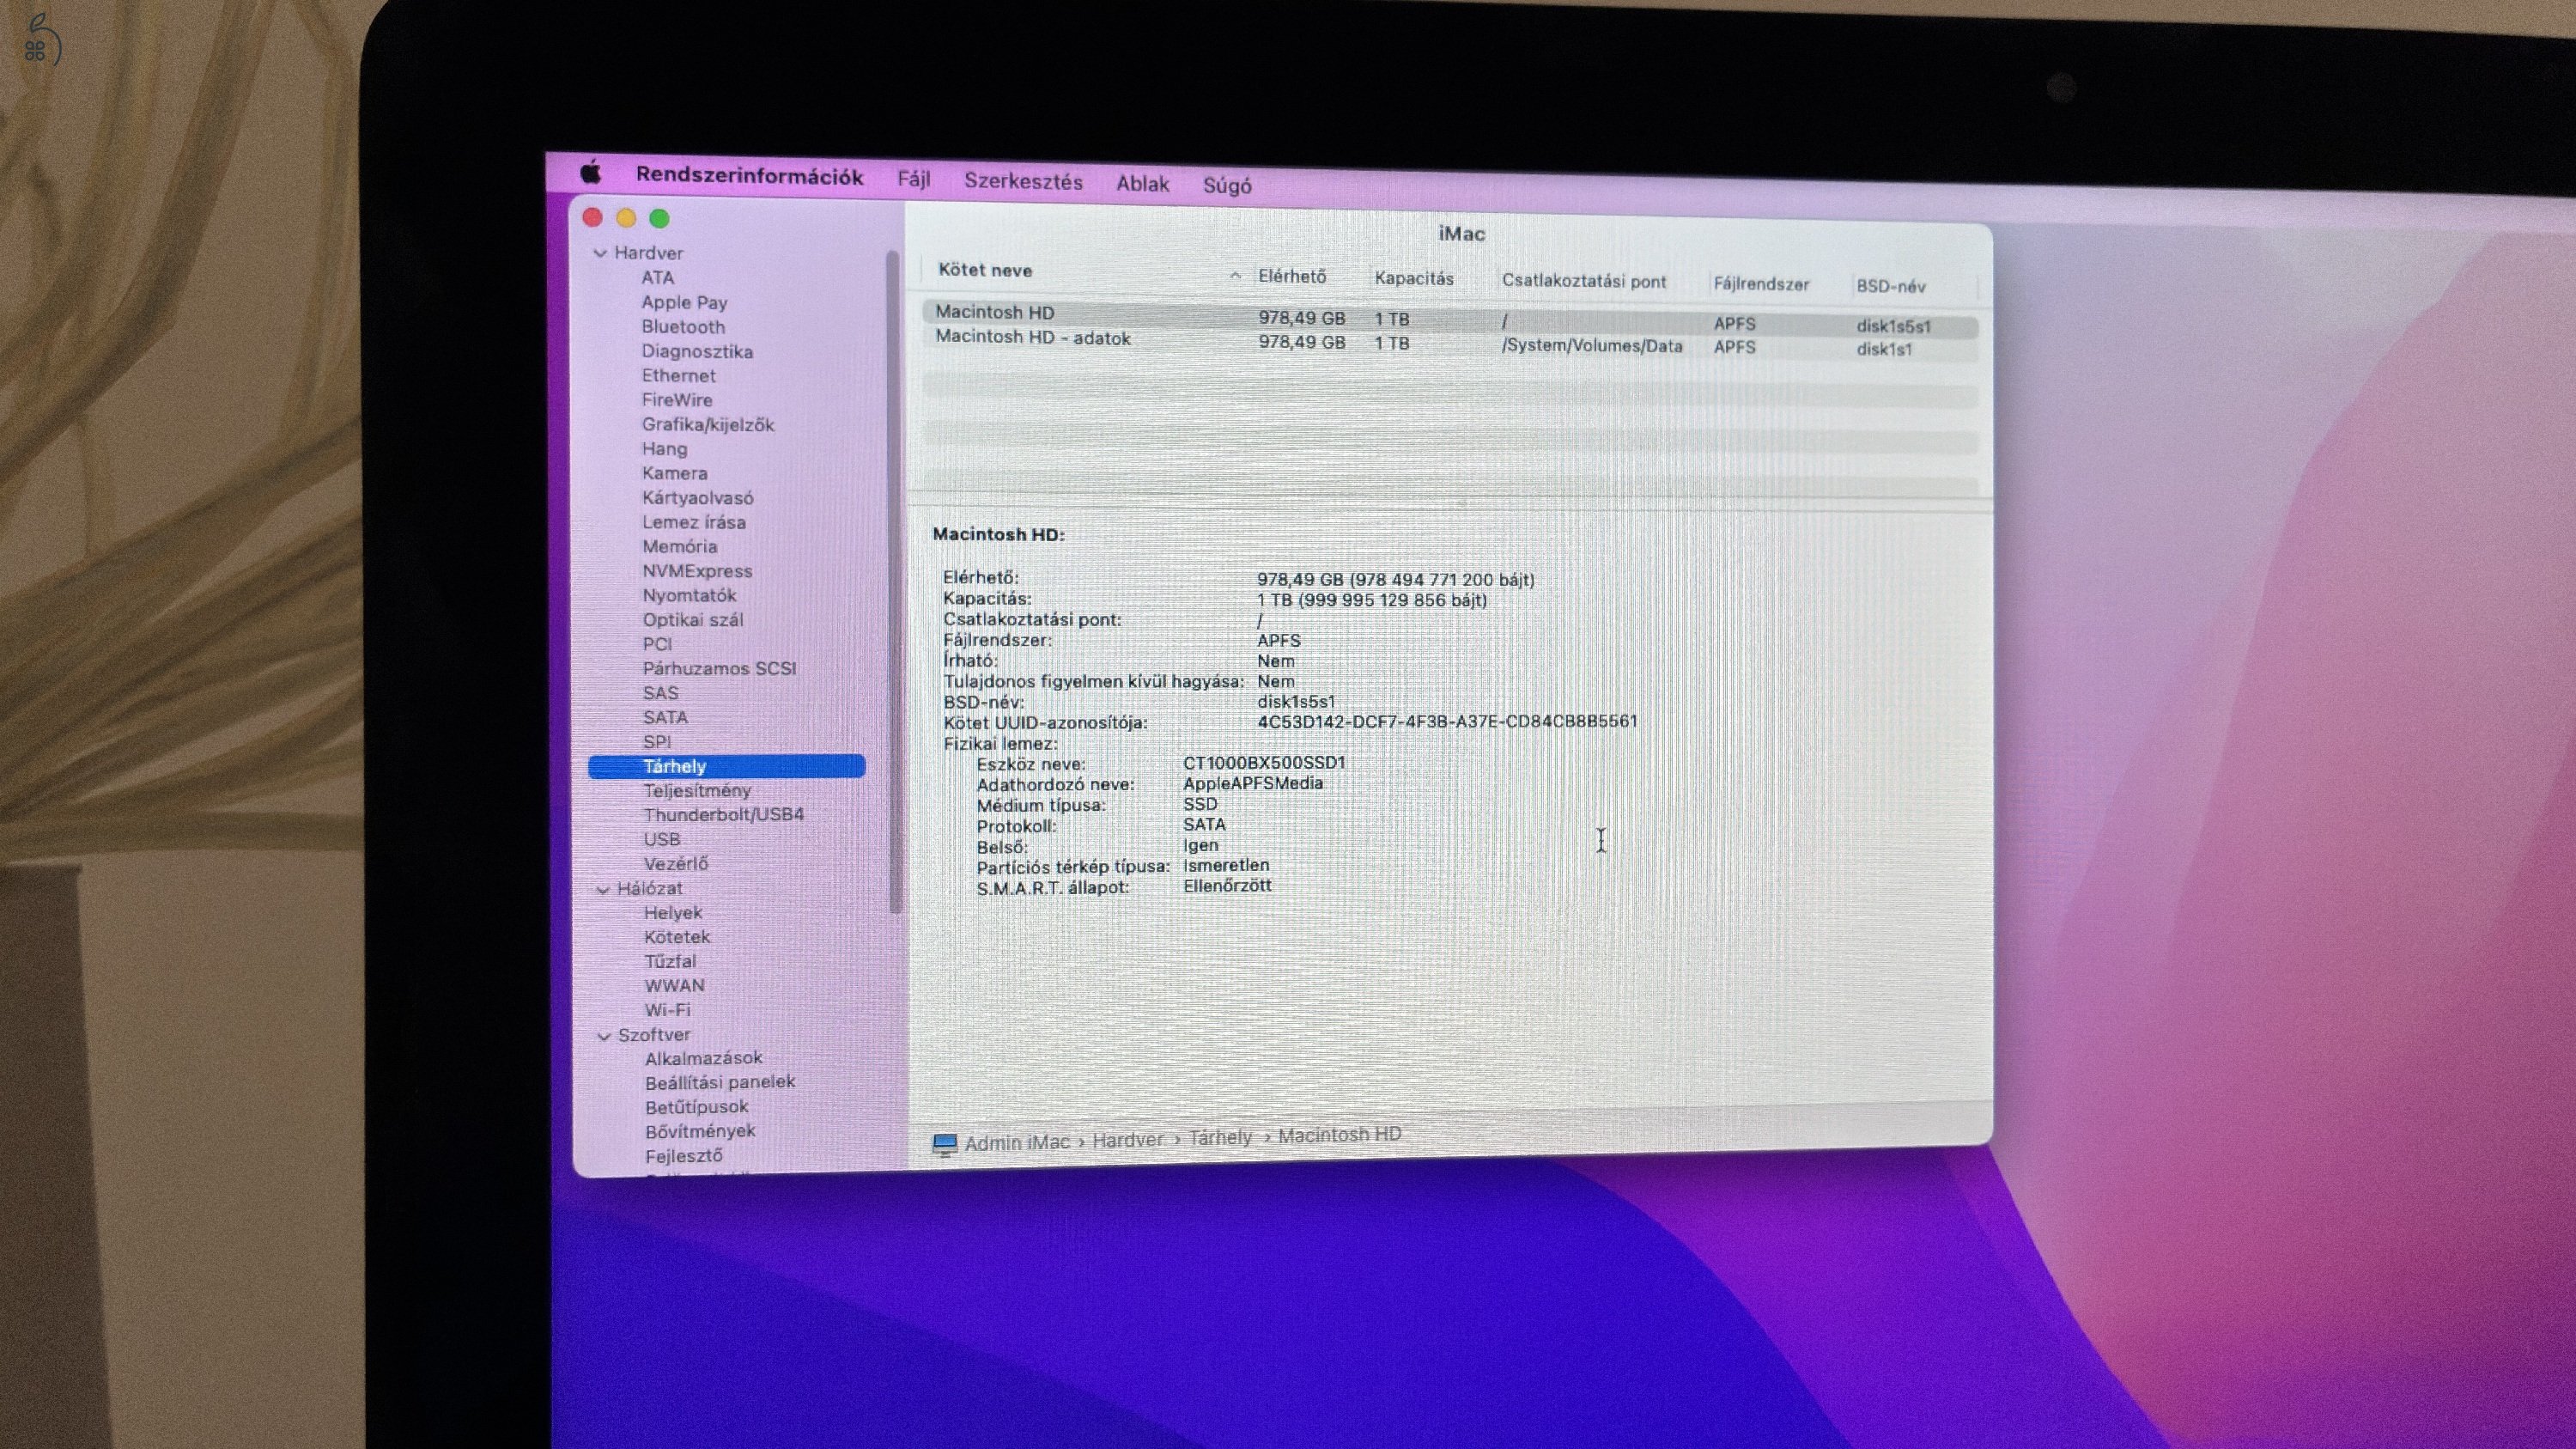Select Wi-Fi in the sidebar

(667, 1010)
